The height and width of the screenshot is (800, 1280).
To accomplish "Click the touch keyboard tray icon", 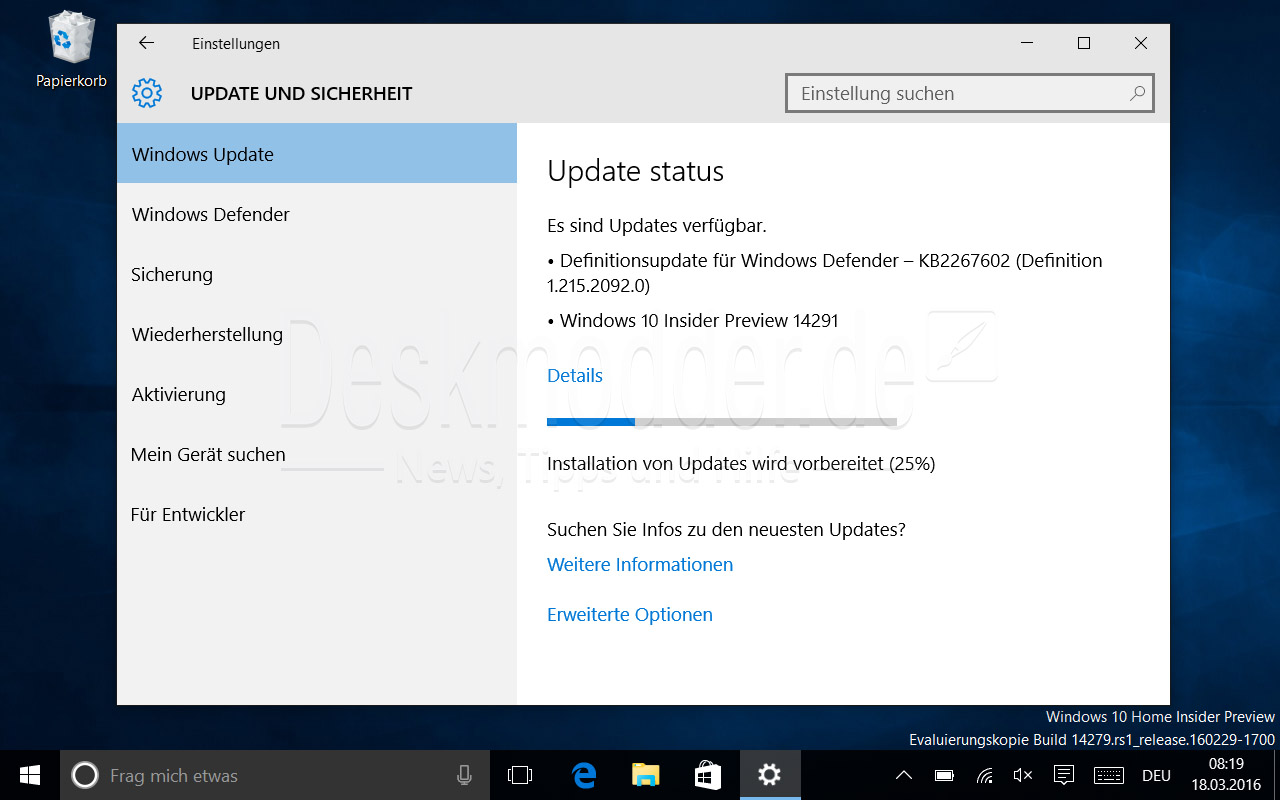I will pos(1109,775).
